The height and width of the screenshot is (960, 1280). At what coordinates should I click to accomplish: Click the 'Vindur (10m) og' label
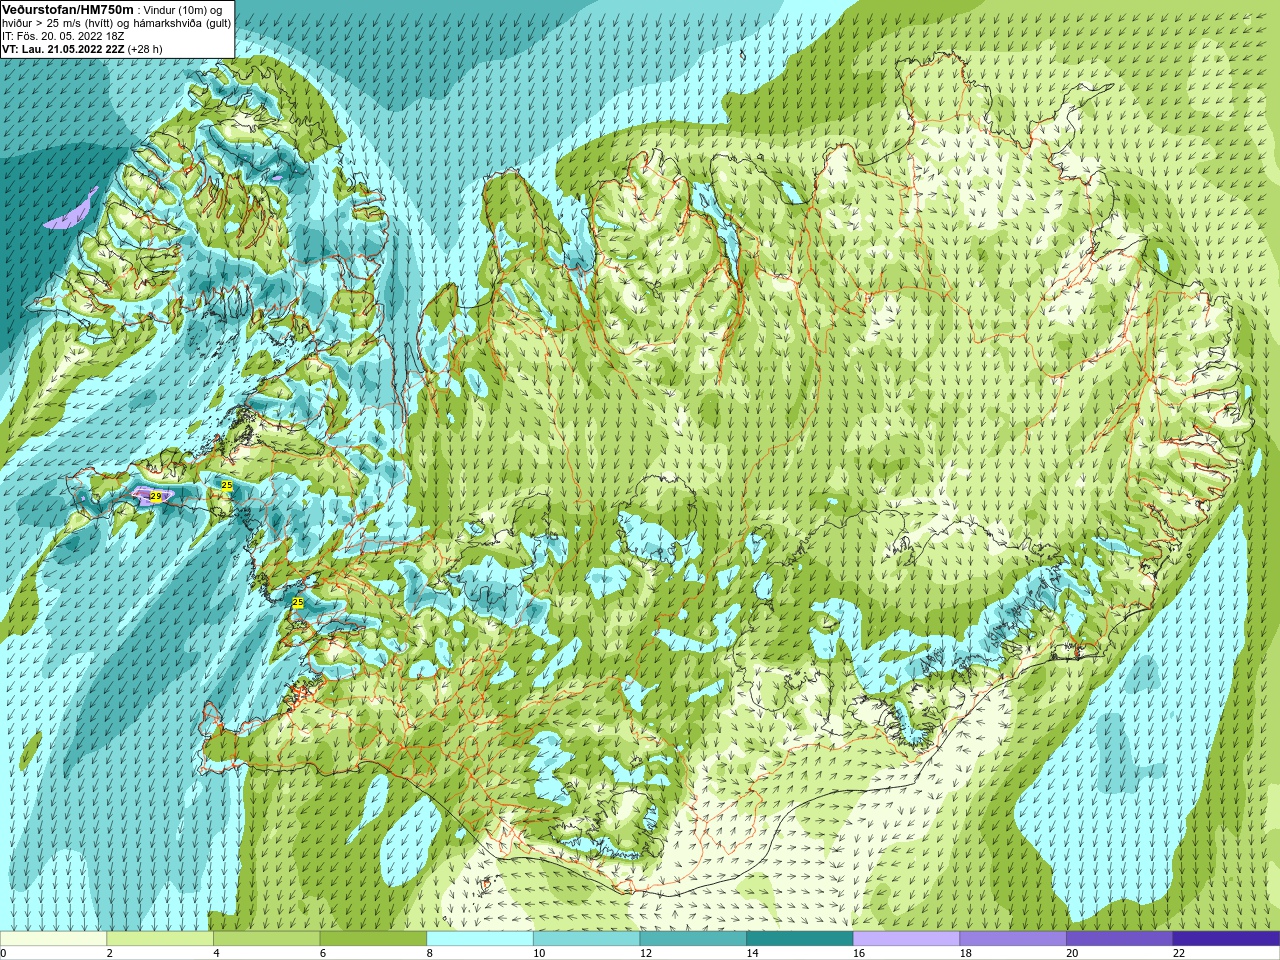[183, 10]
